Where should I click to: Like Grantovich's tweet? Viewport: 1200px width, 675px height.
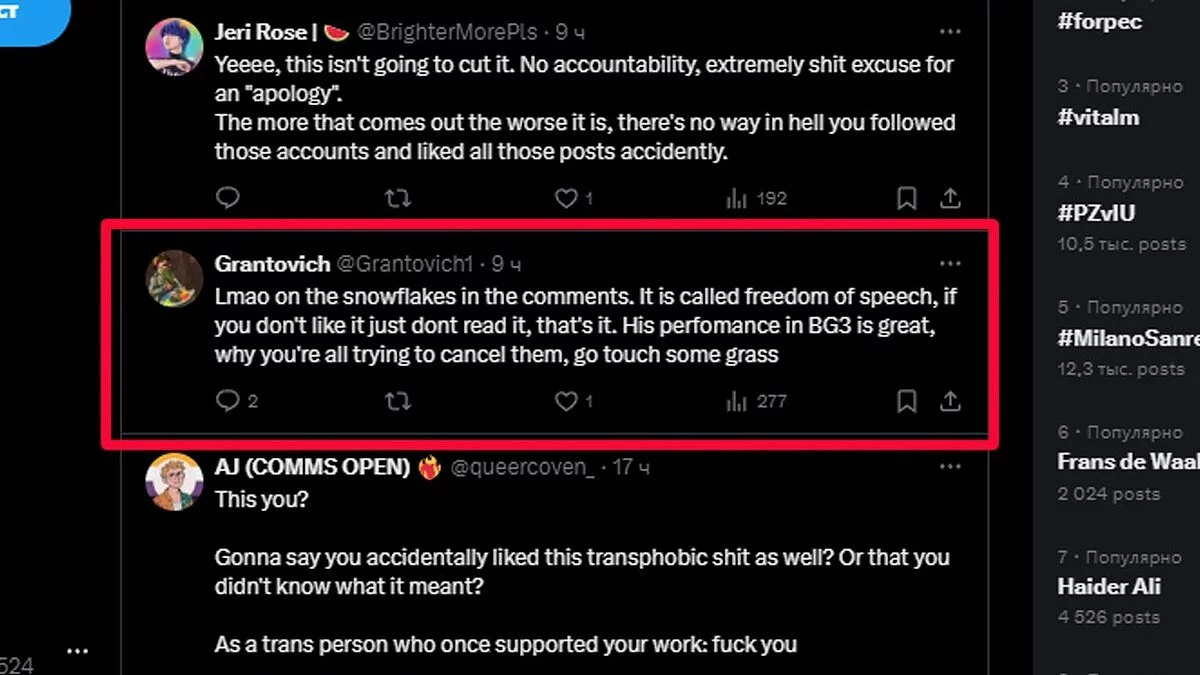pyautogui.click(x=567, y=402)
